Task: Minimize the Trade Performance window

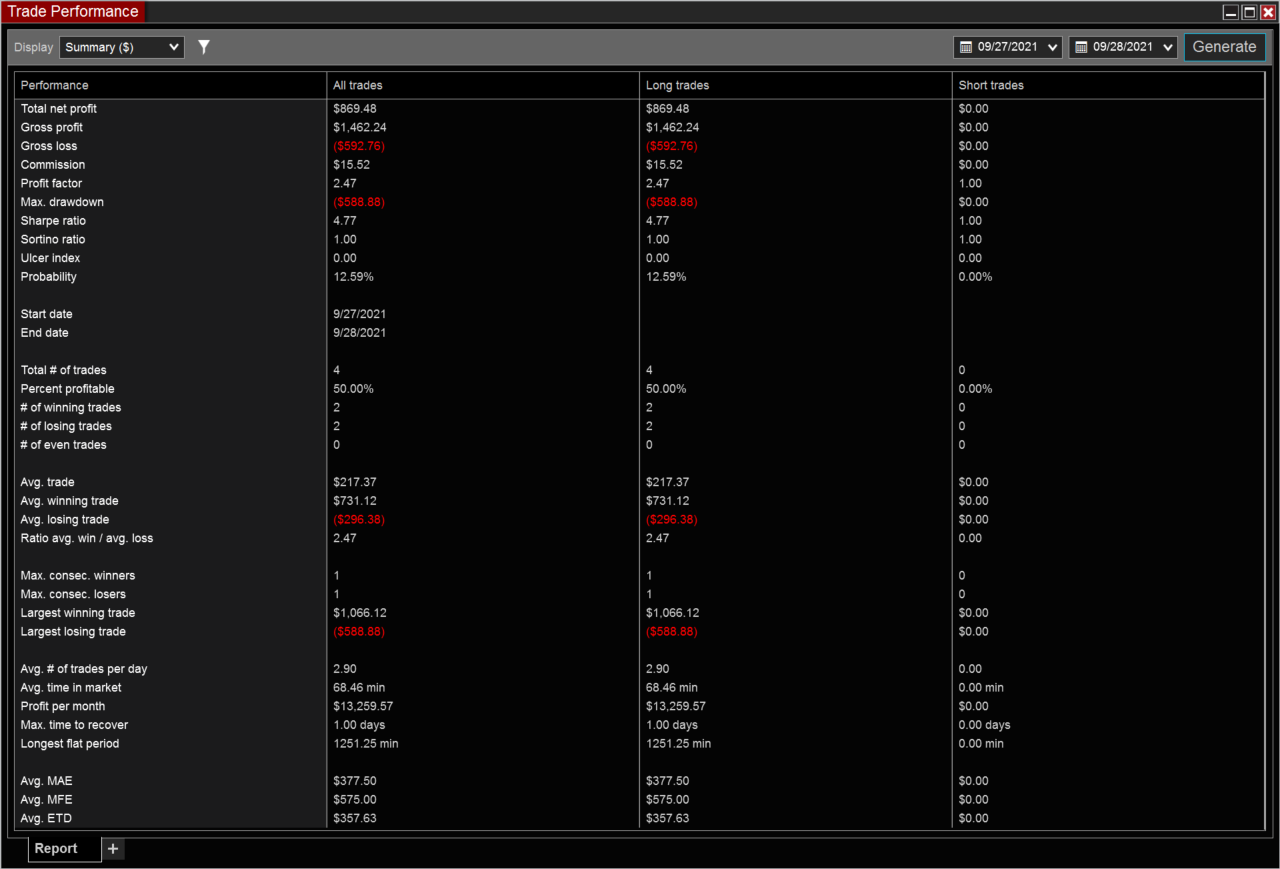Action: [1231, 12]
